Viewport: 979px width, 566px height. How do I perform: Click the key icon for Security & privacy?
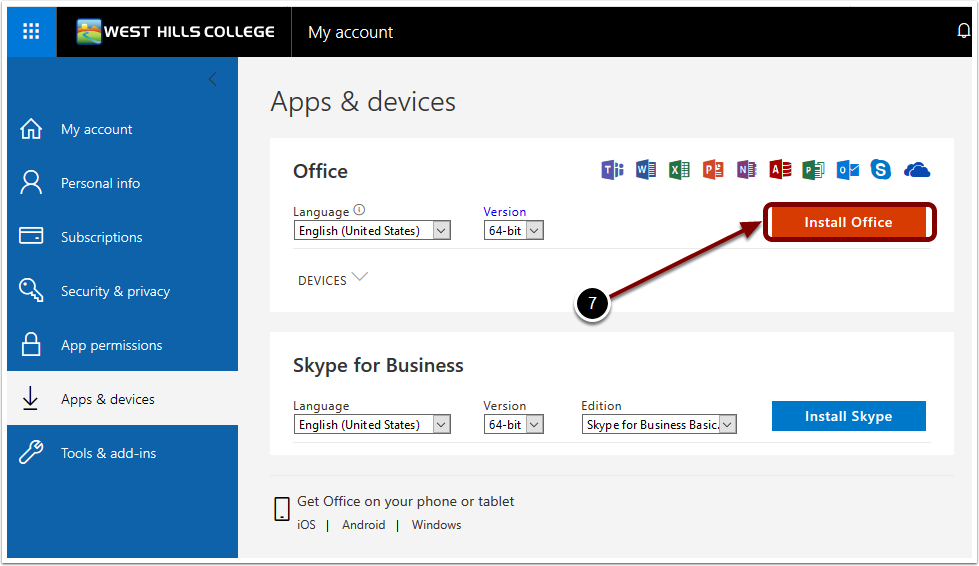[31, 290]
